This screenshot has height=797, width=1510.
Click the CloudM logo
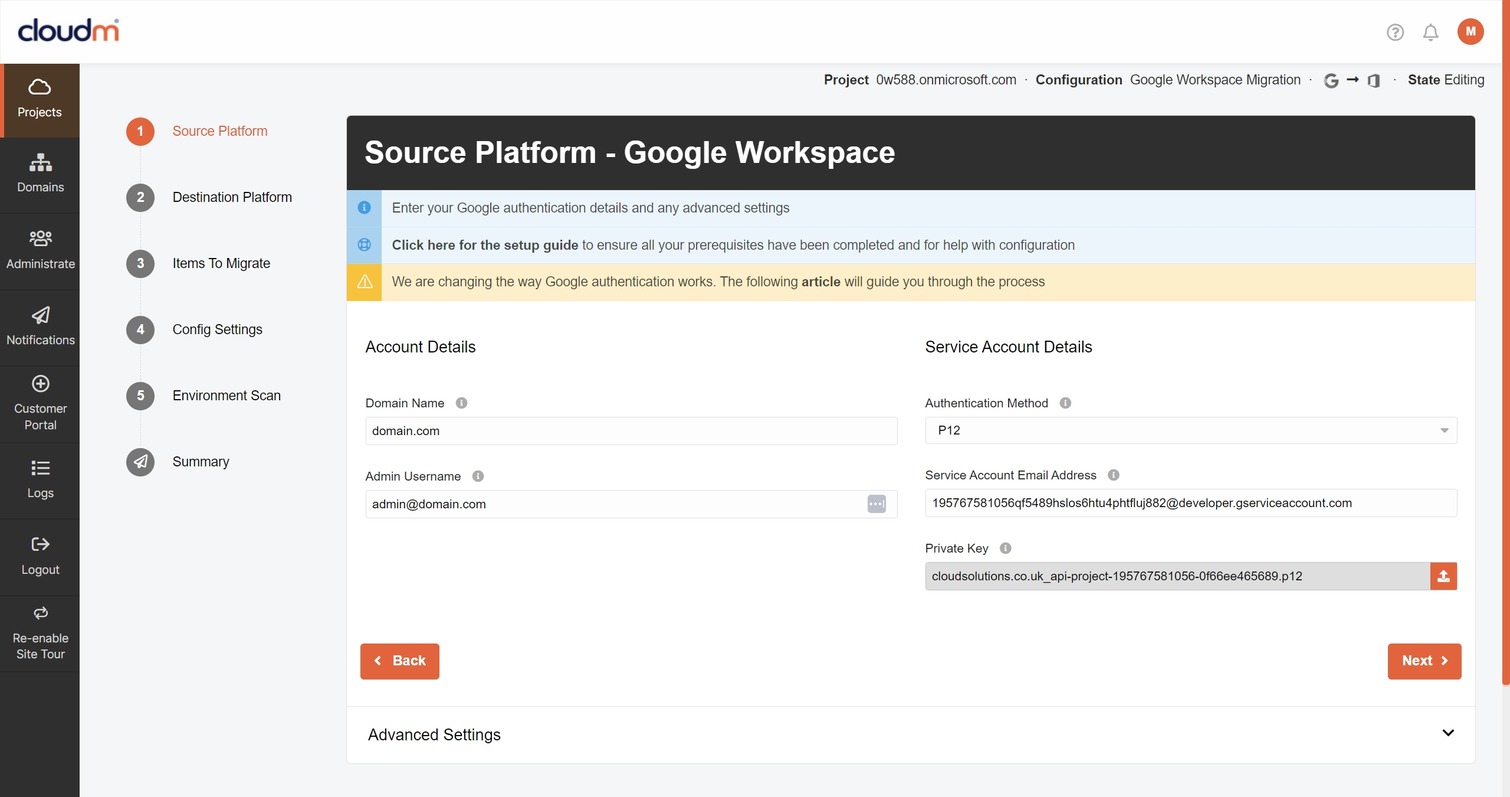tap(68, 30)
